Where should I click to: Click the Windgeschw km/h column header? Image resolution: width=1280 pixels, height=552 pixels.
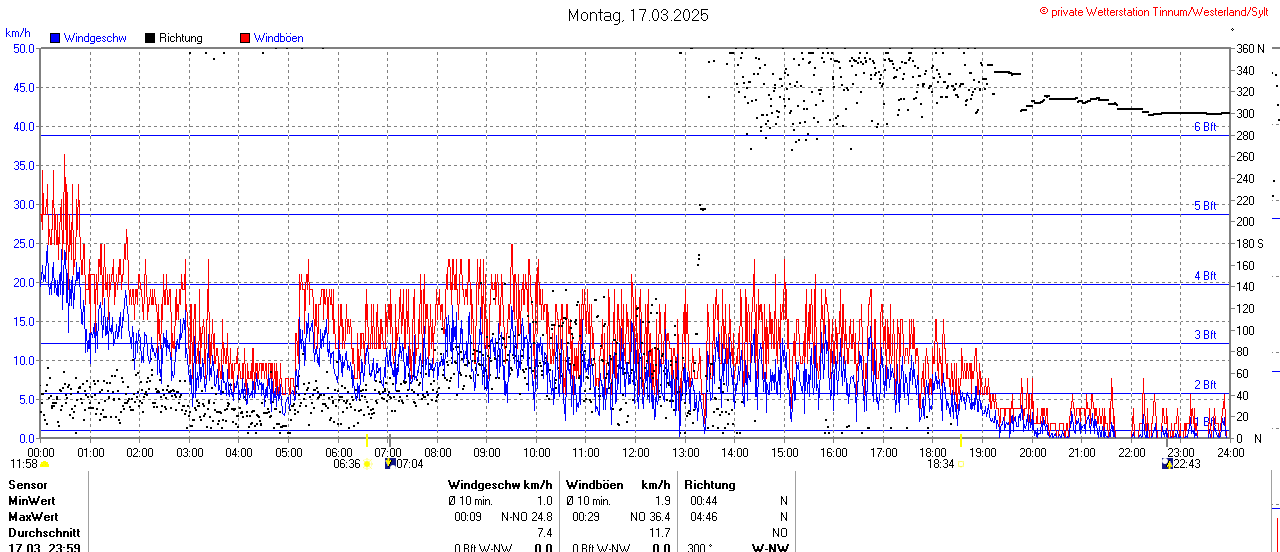500,485
